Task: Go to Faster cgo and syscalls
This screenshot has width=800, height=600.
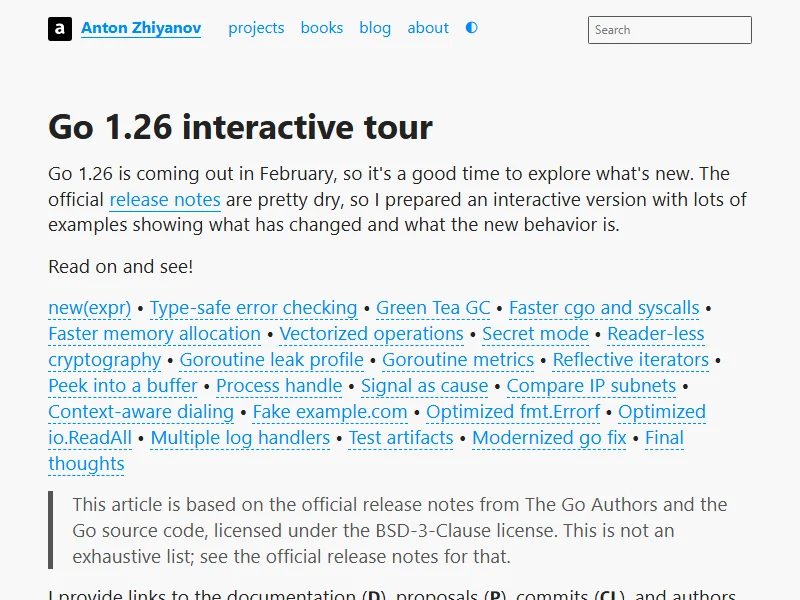Action: [604, 308]
